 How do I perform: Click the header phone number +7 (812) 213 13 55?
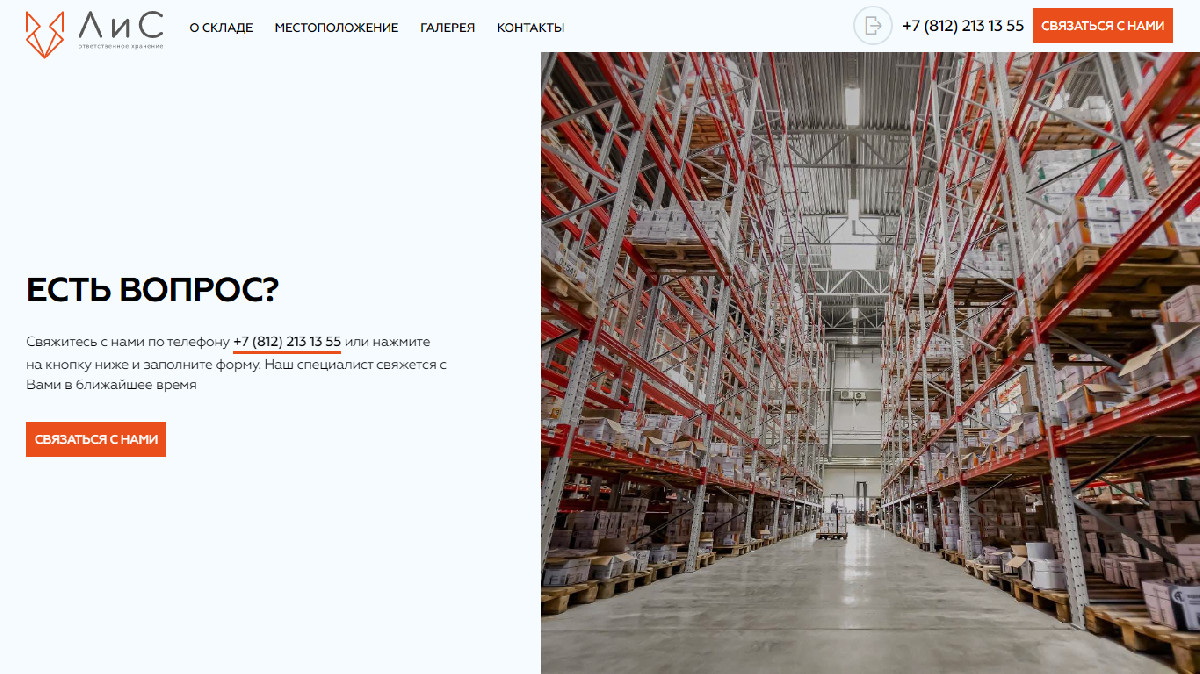963,26
